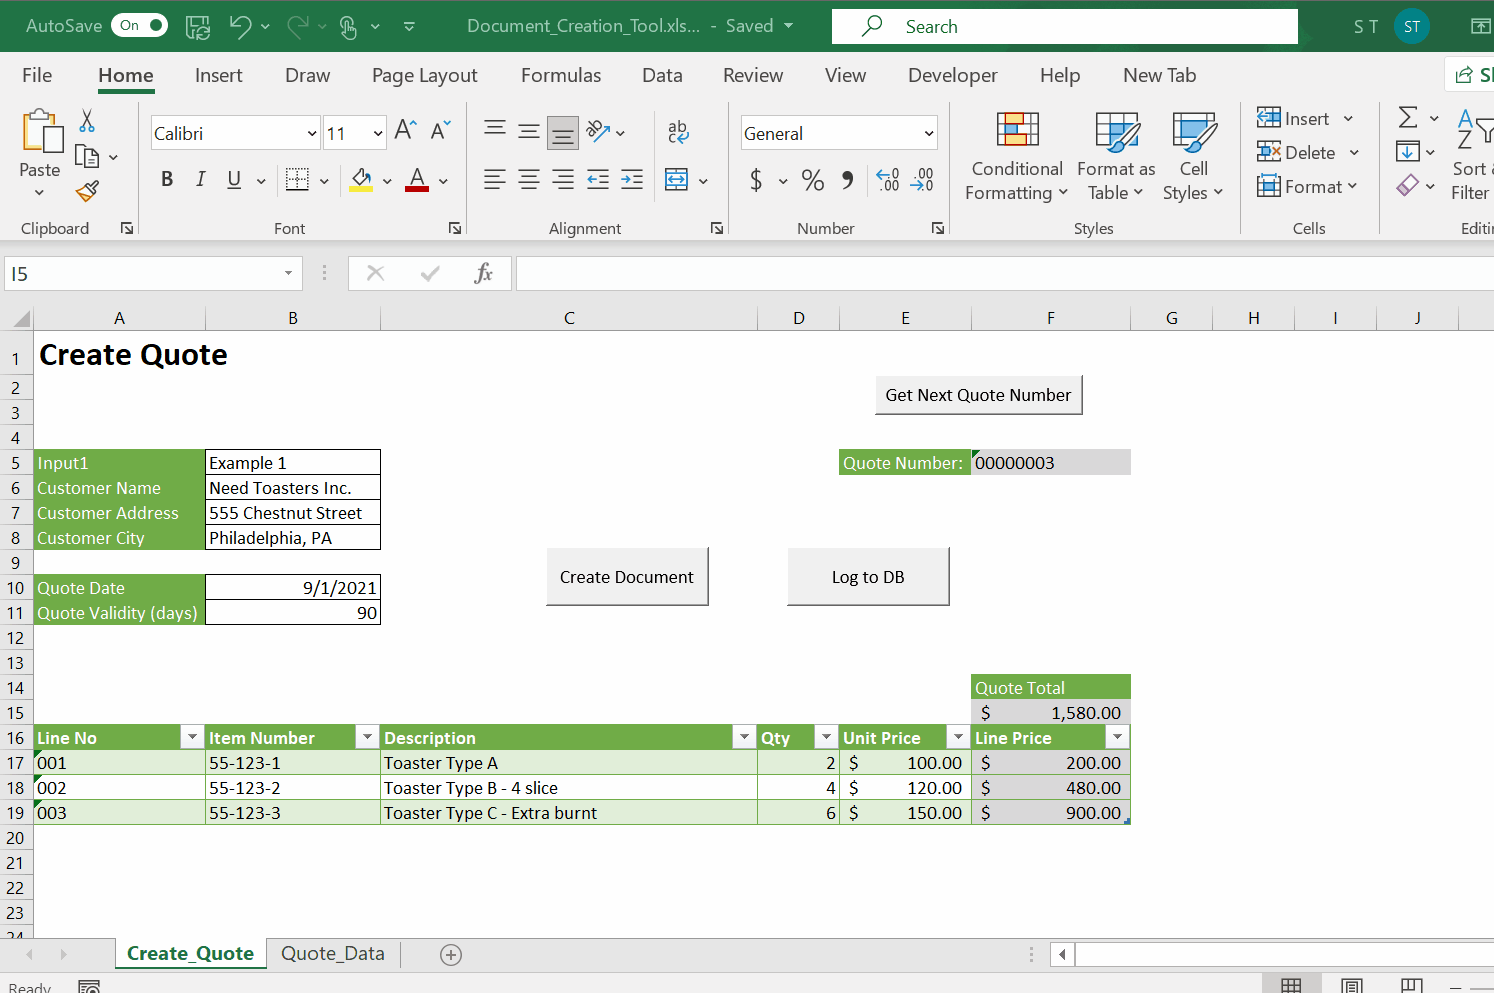Pick the red font color swatch
The width and height of the screenshot is (1494, 993).
click(418, 188)
